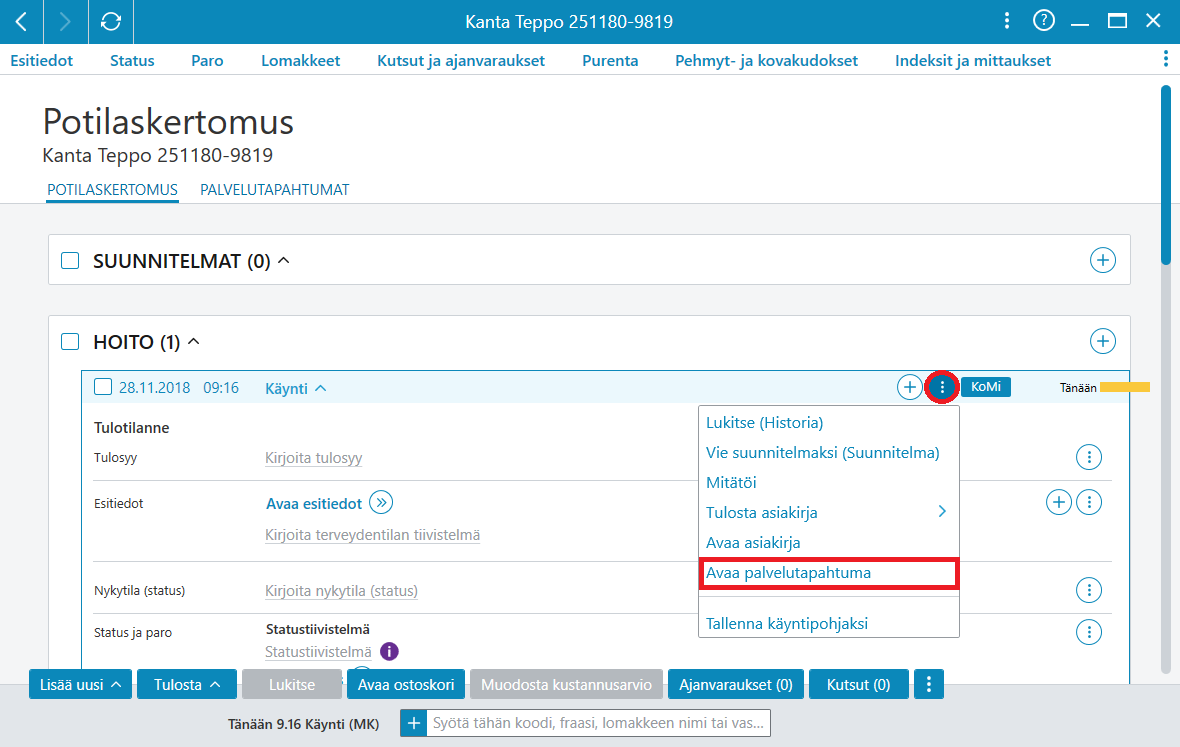Open three-dot menu on Tulosyy row
The image size is (1180, 747).
coord(1089,457)
